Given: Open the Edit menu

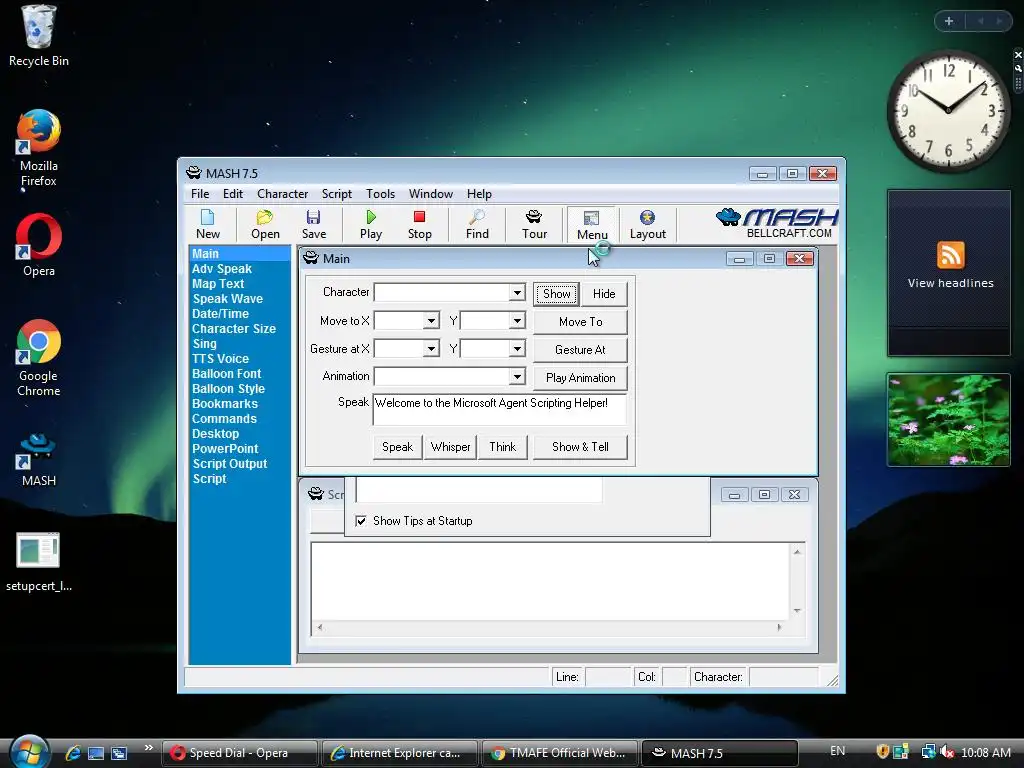Looking at the screenshot, I should [232, 194].
